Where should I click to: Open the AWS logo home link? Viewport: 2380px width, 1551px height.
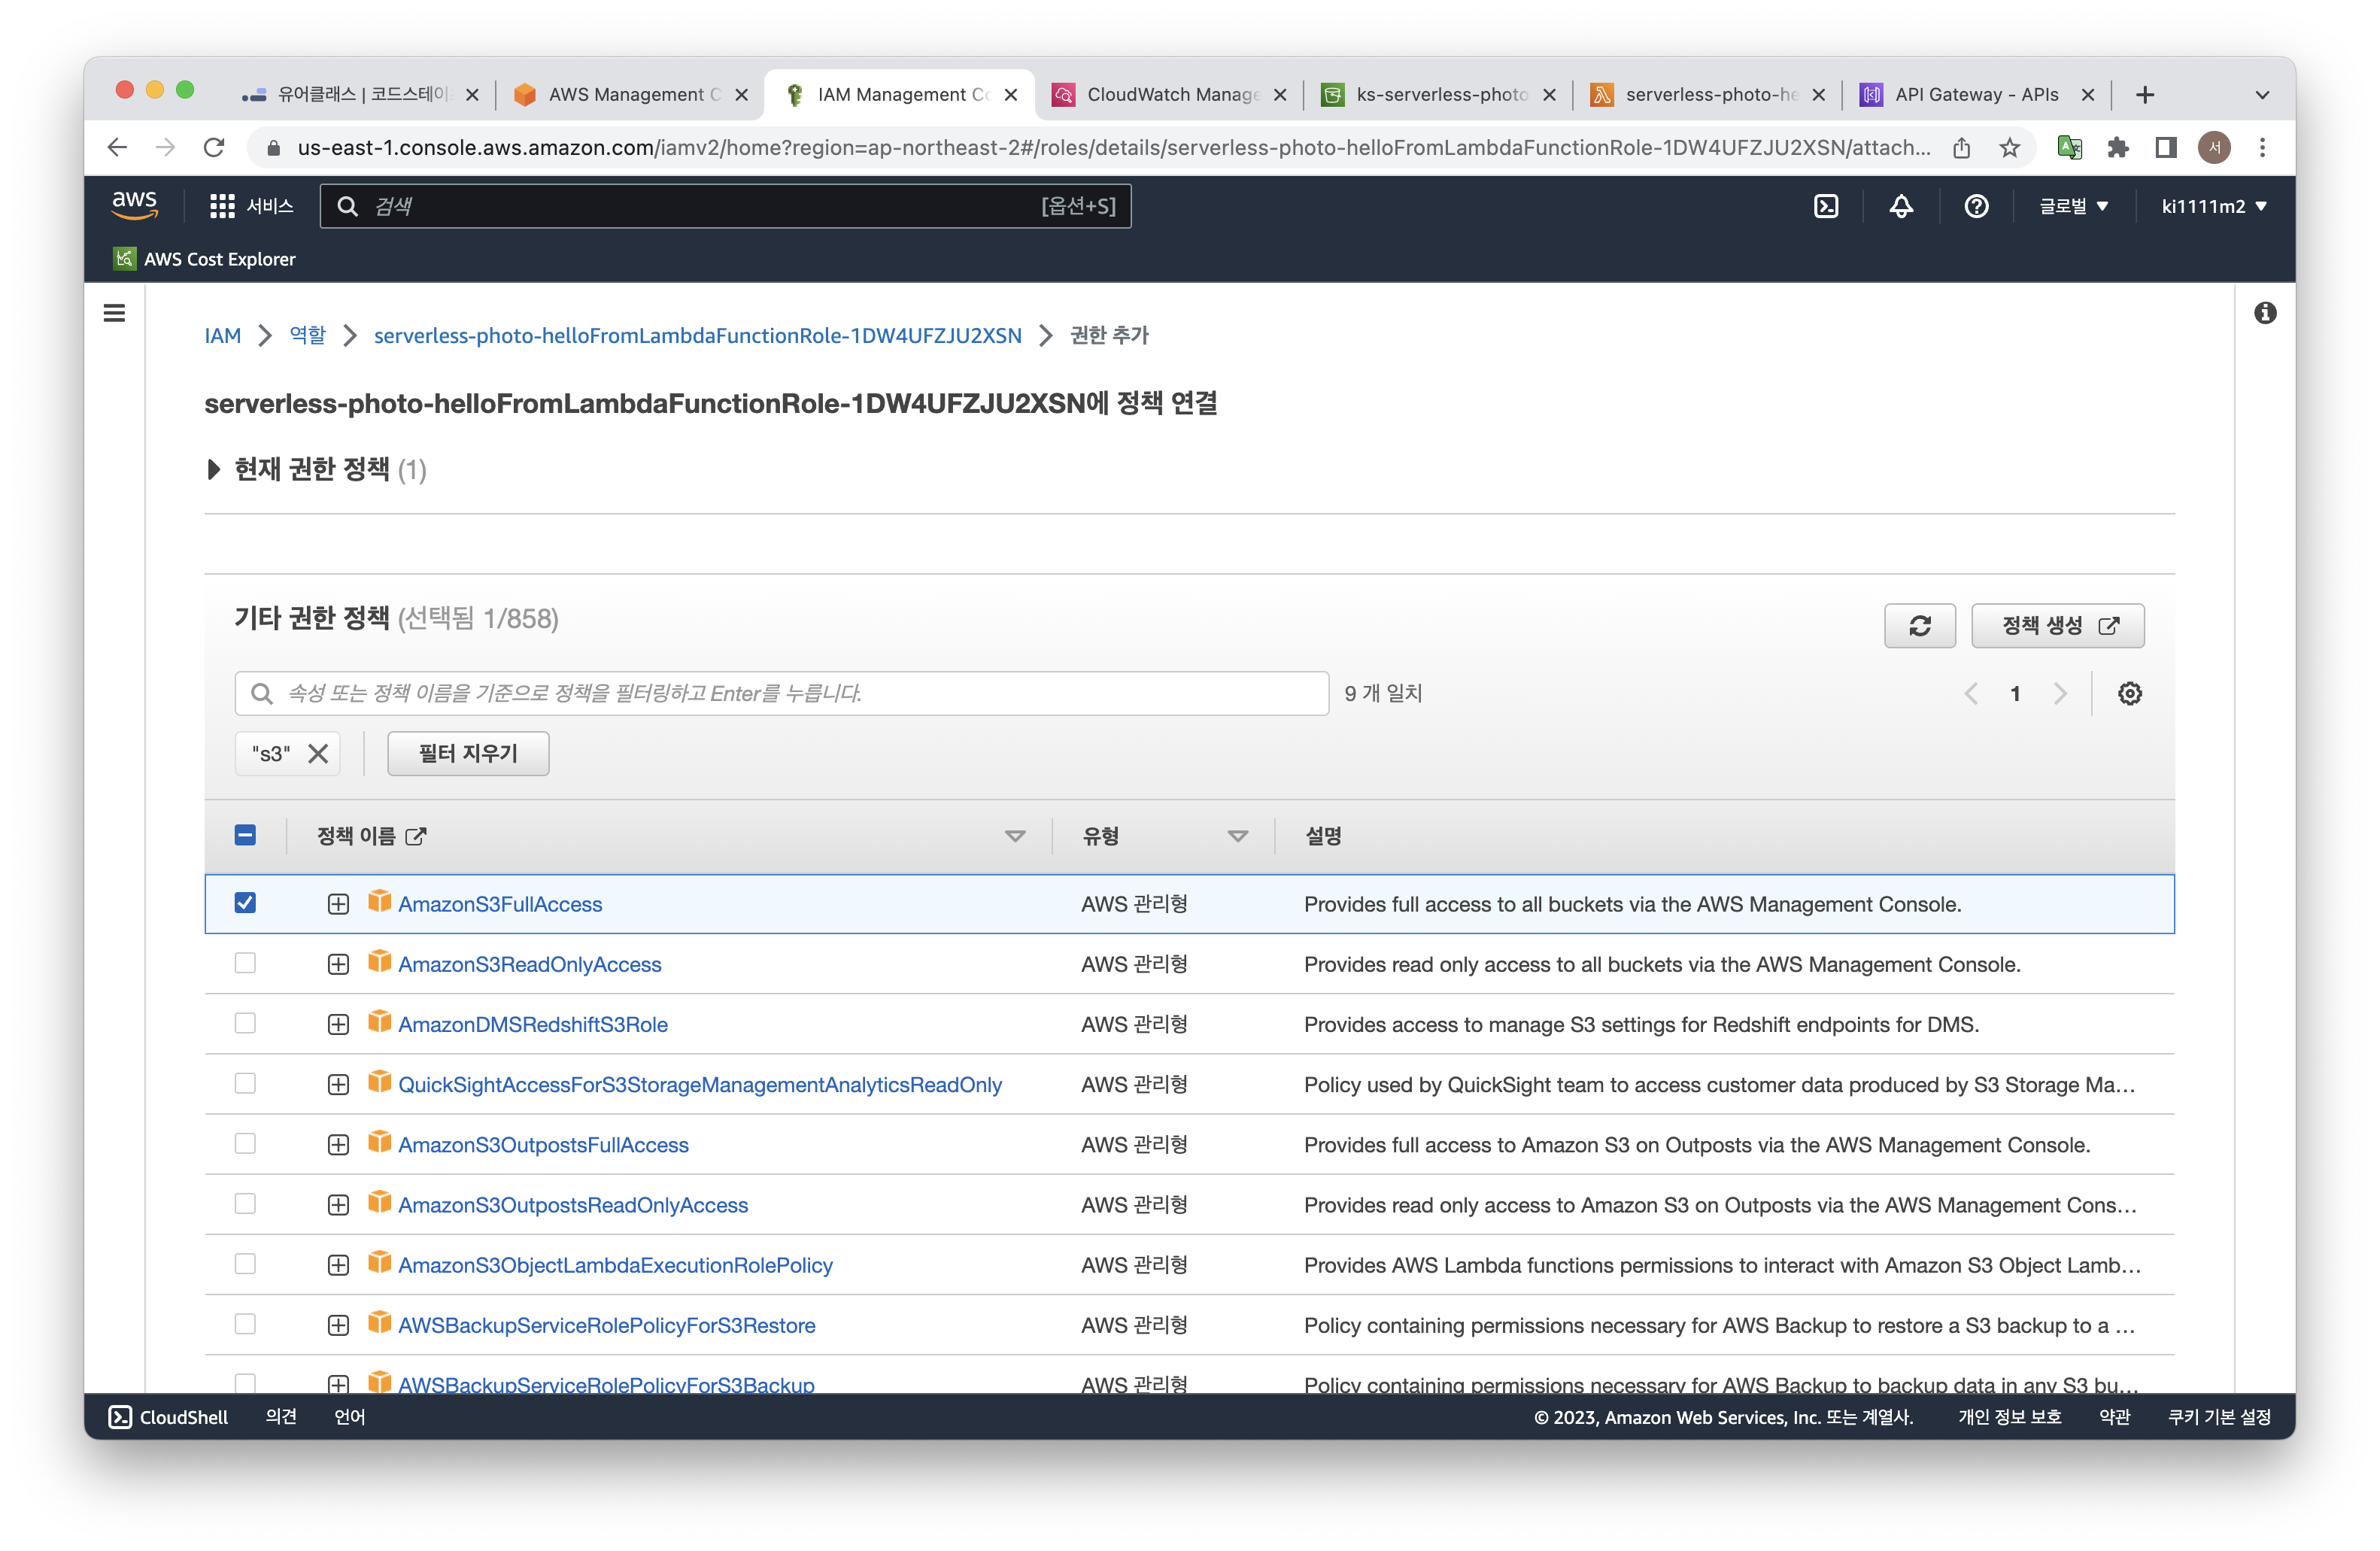135,205
